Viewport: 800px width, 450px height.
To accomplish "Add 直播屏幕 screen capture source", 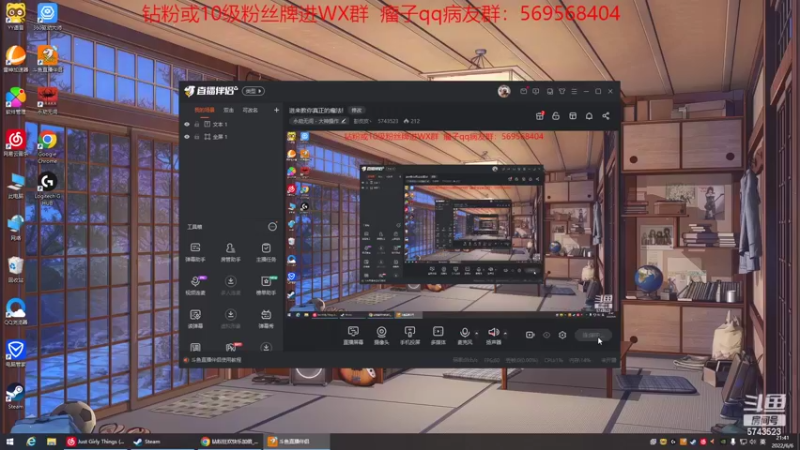I will (353, 336).
